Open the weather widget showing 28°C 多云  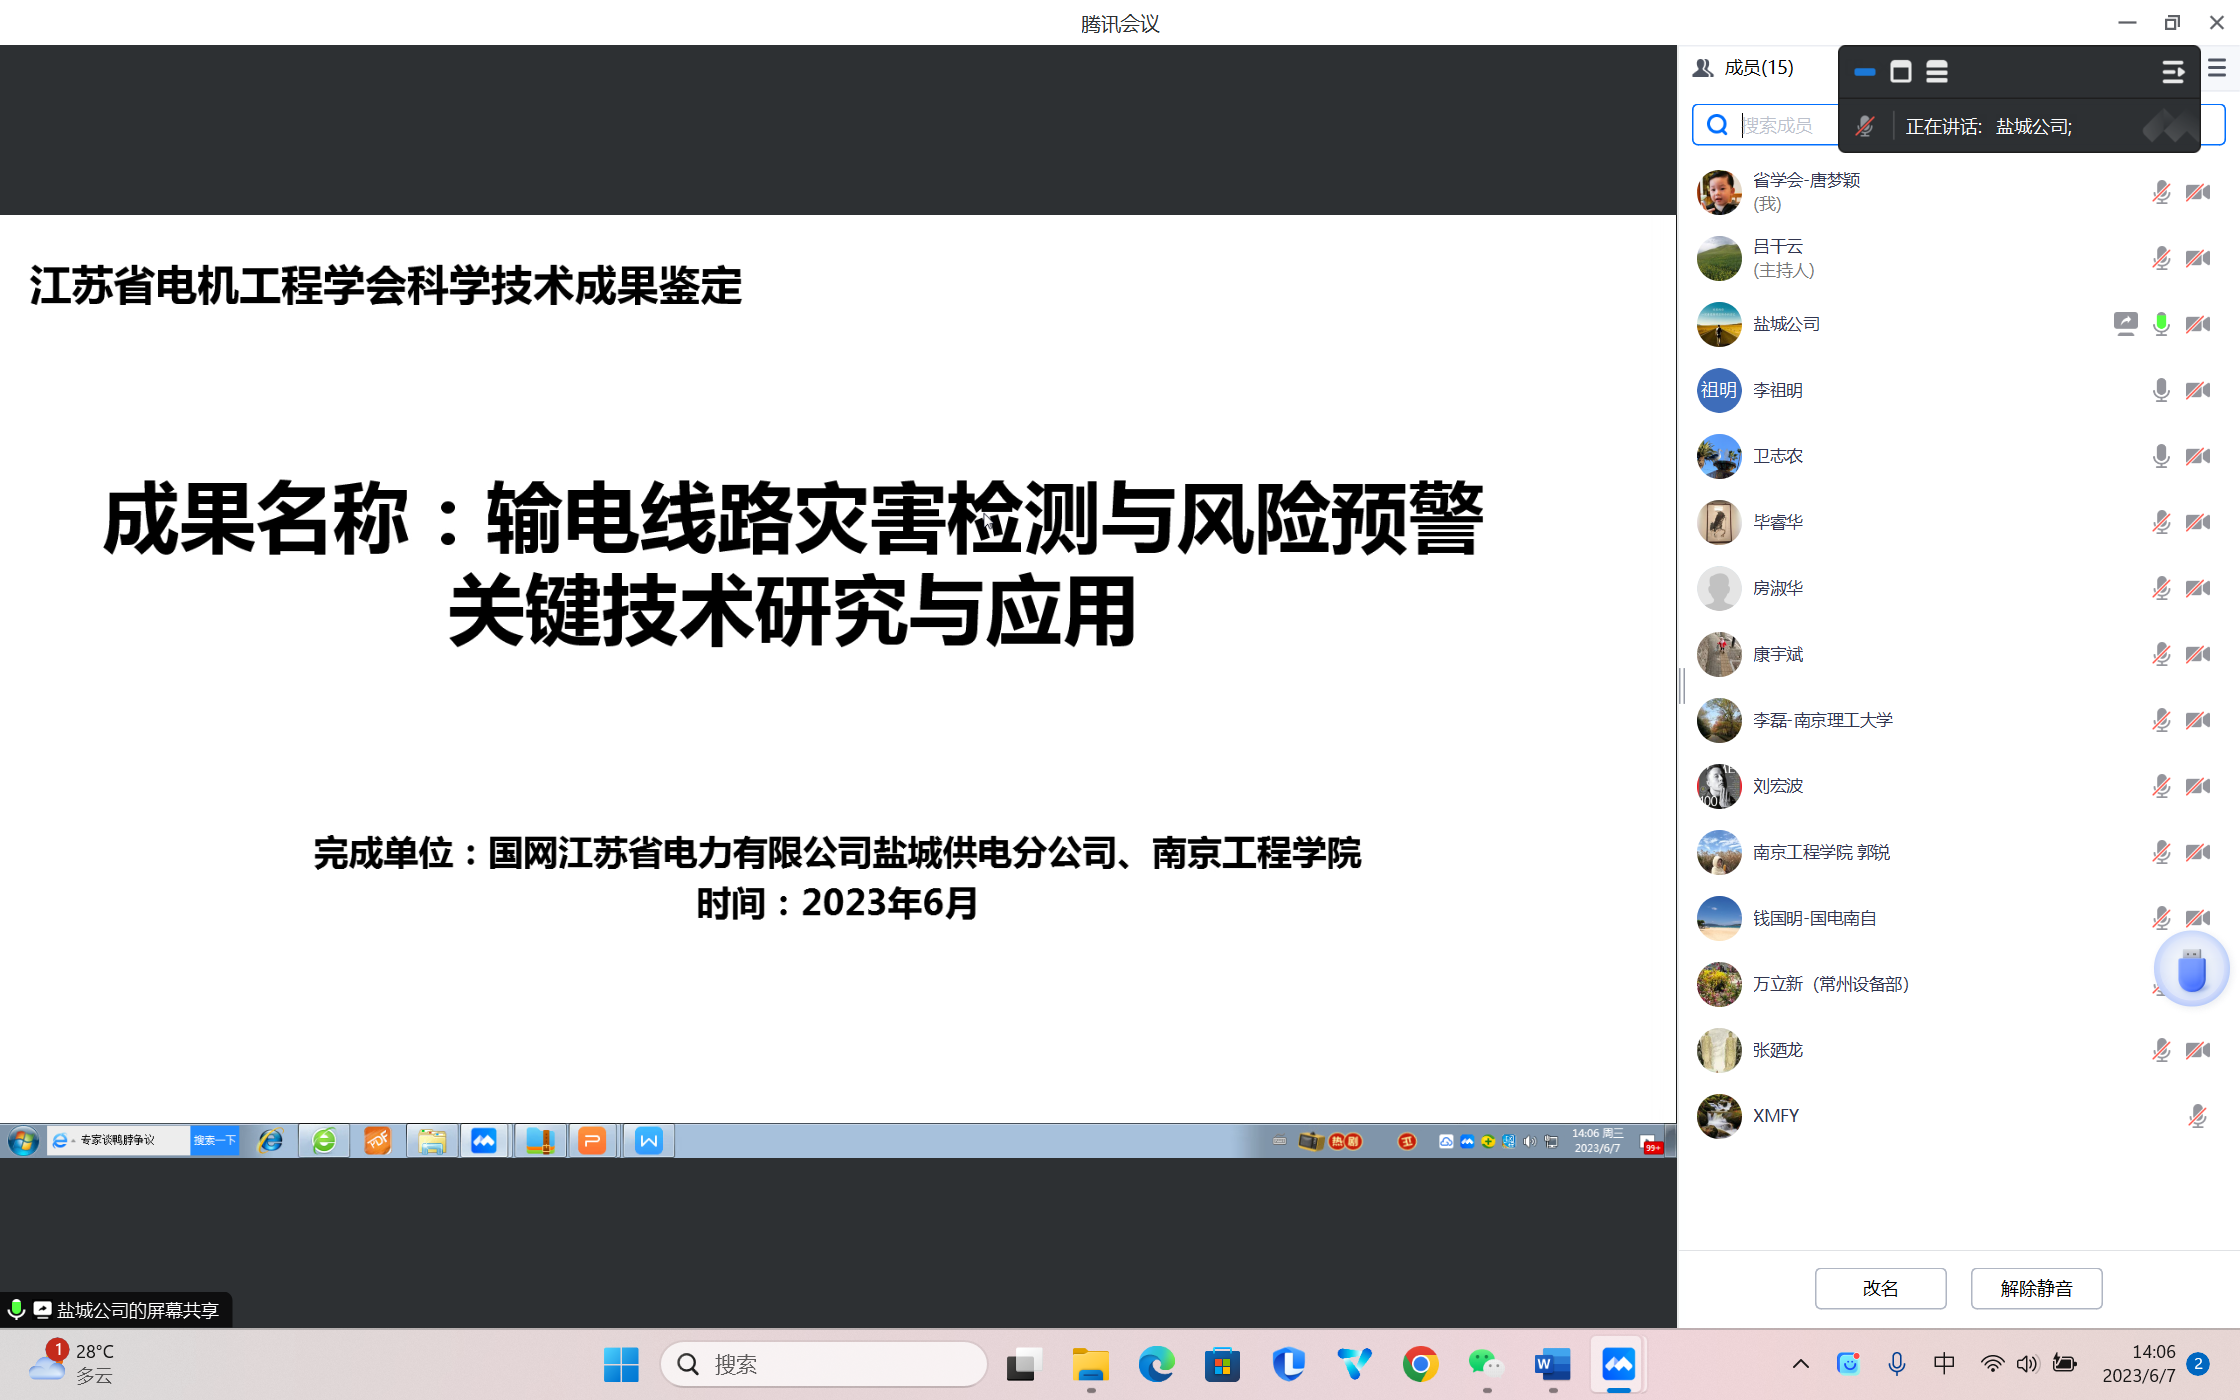pos(72,1364)
